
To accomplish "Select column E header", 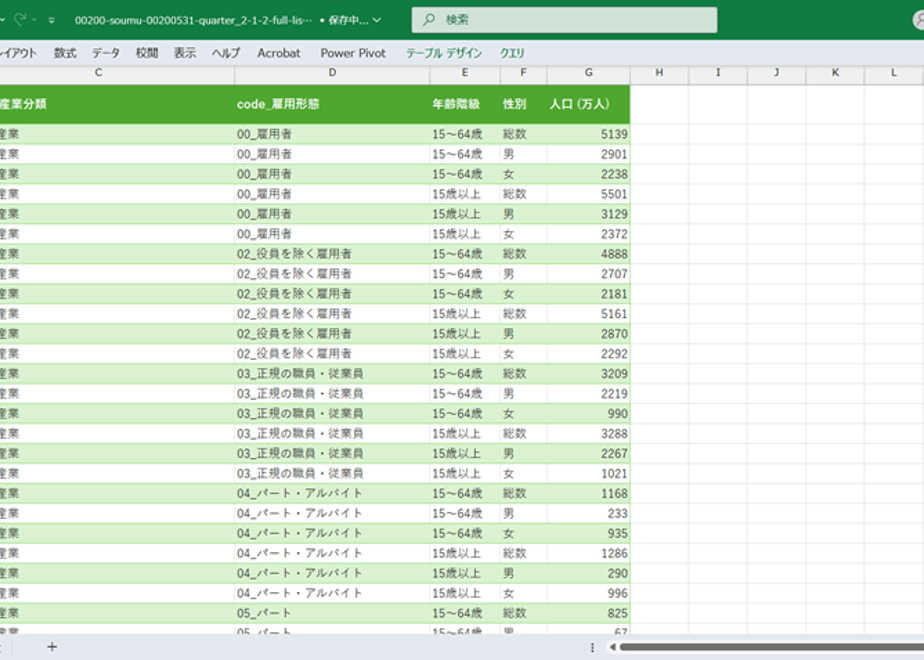I will 465,72.
